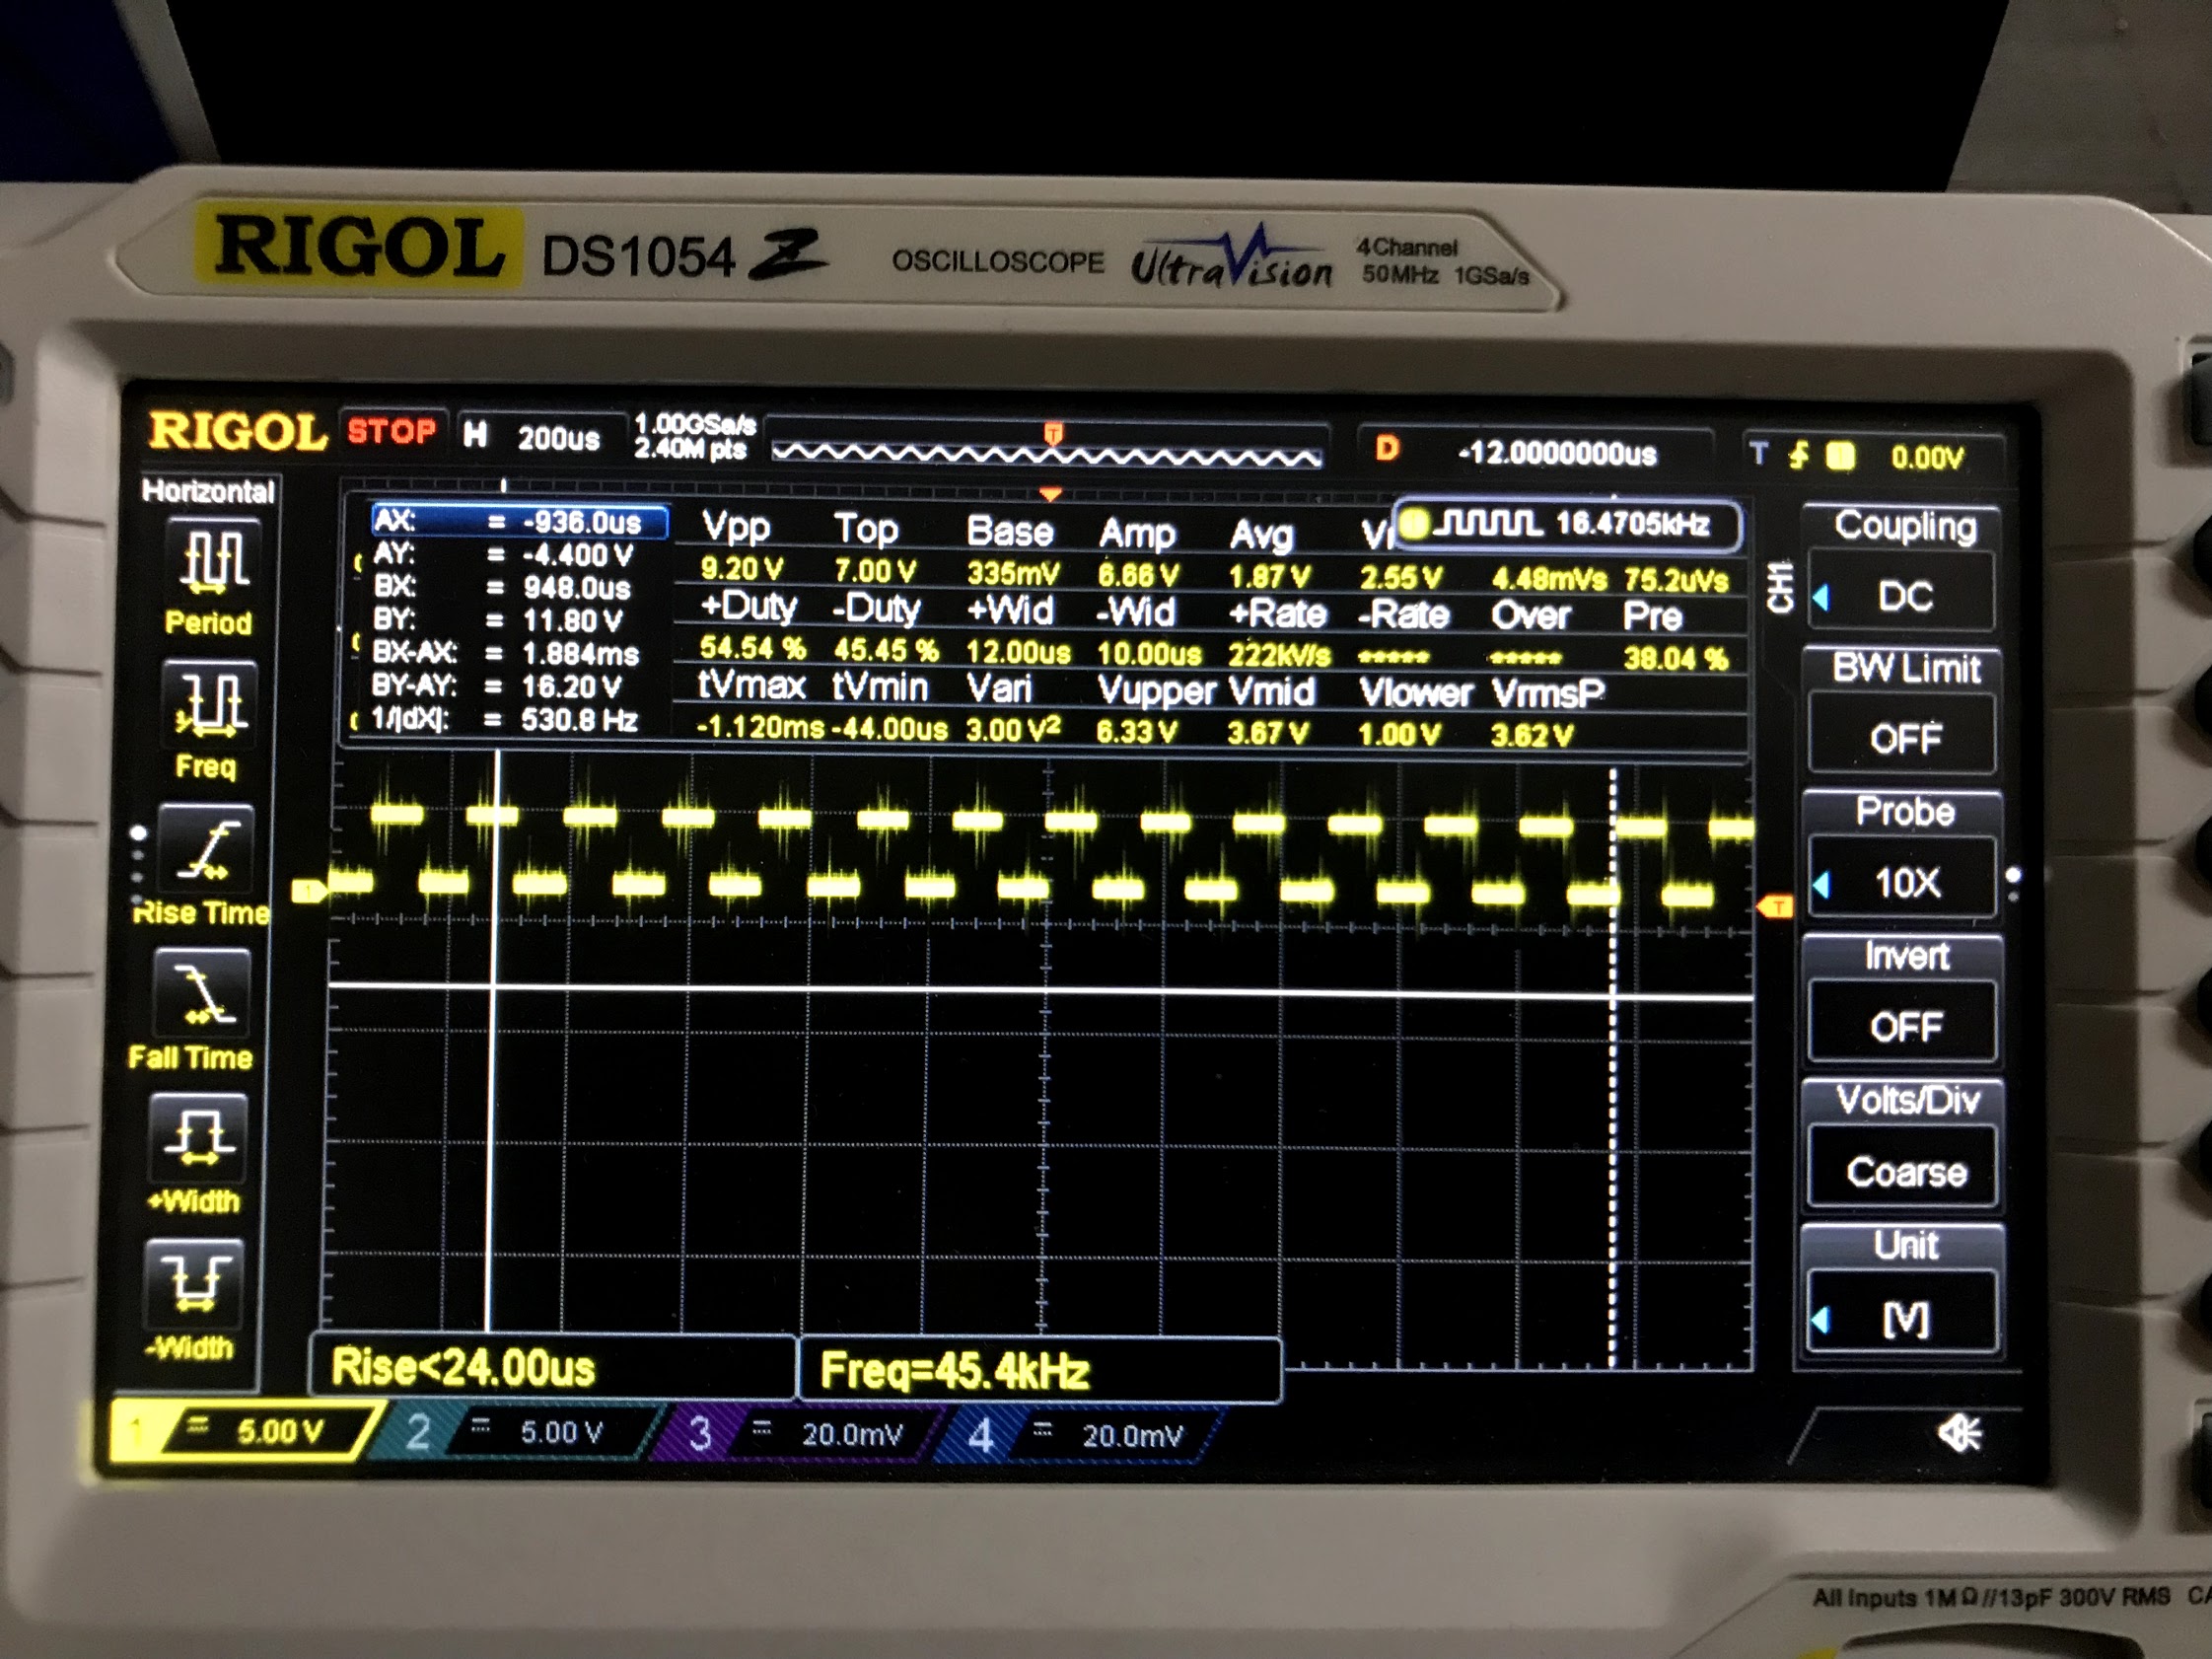Click the Base 335mV measurement
The height and width of the screenshot is (1659, 2212).
[1012, 552]
